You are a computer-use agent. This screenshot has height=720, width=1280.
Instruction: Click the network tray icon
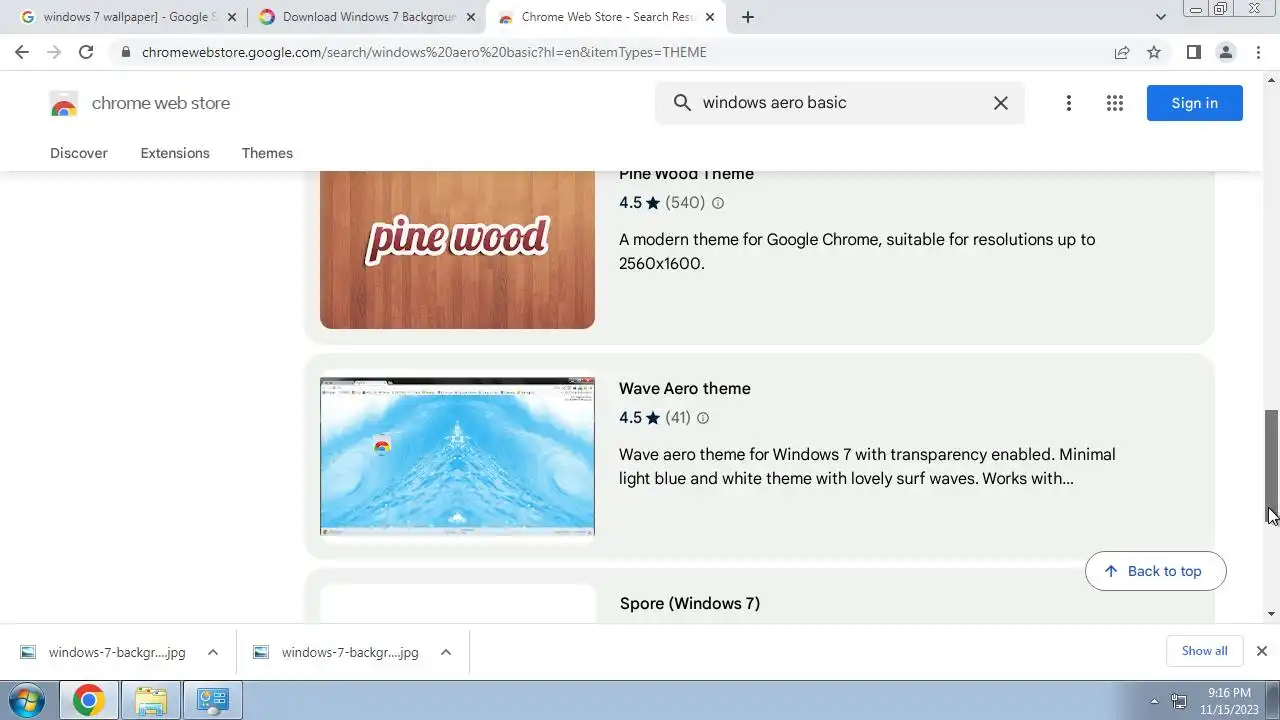pos(1179,701)
